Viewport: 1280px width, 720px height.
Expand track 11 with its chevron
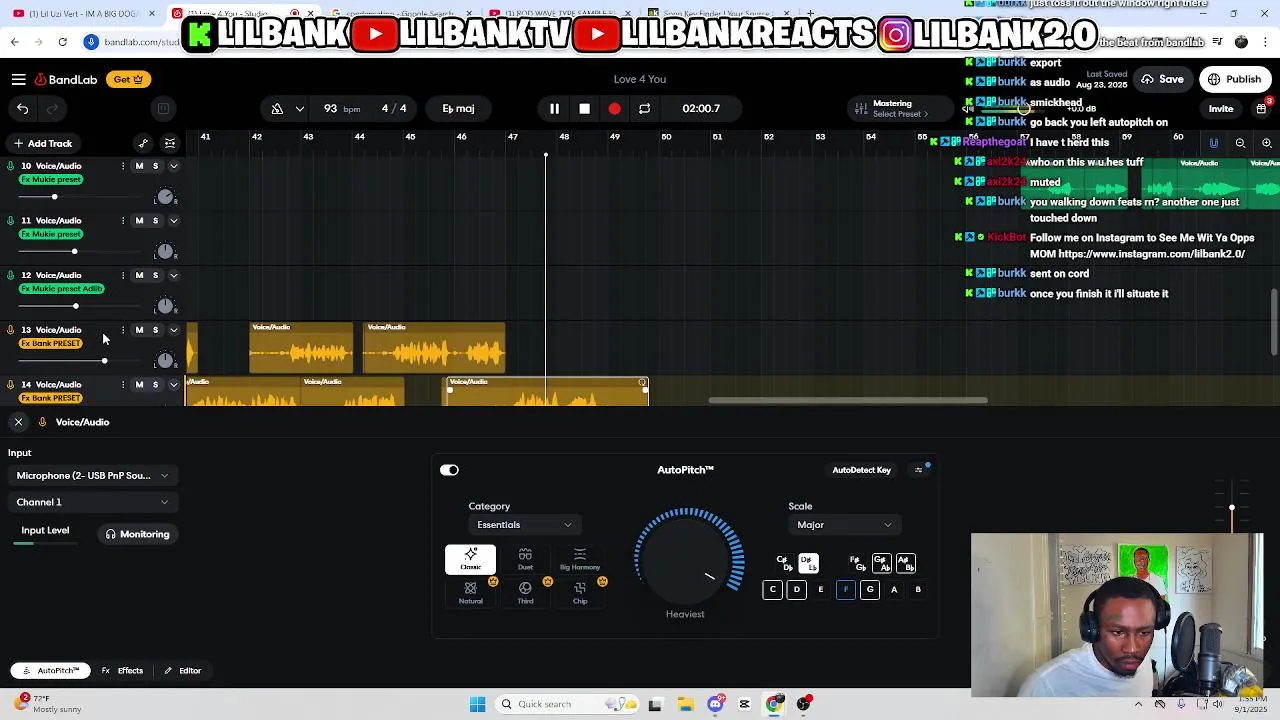(174, 220)
